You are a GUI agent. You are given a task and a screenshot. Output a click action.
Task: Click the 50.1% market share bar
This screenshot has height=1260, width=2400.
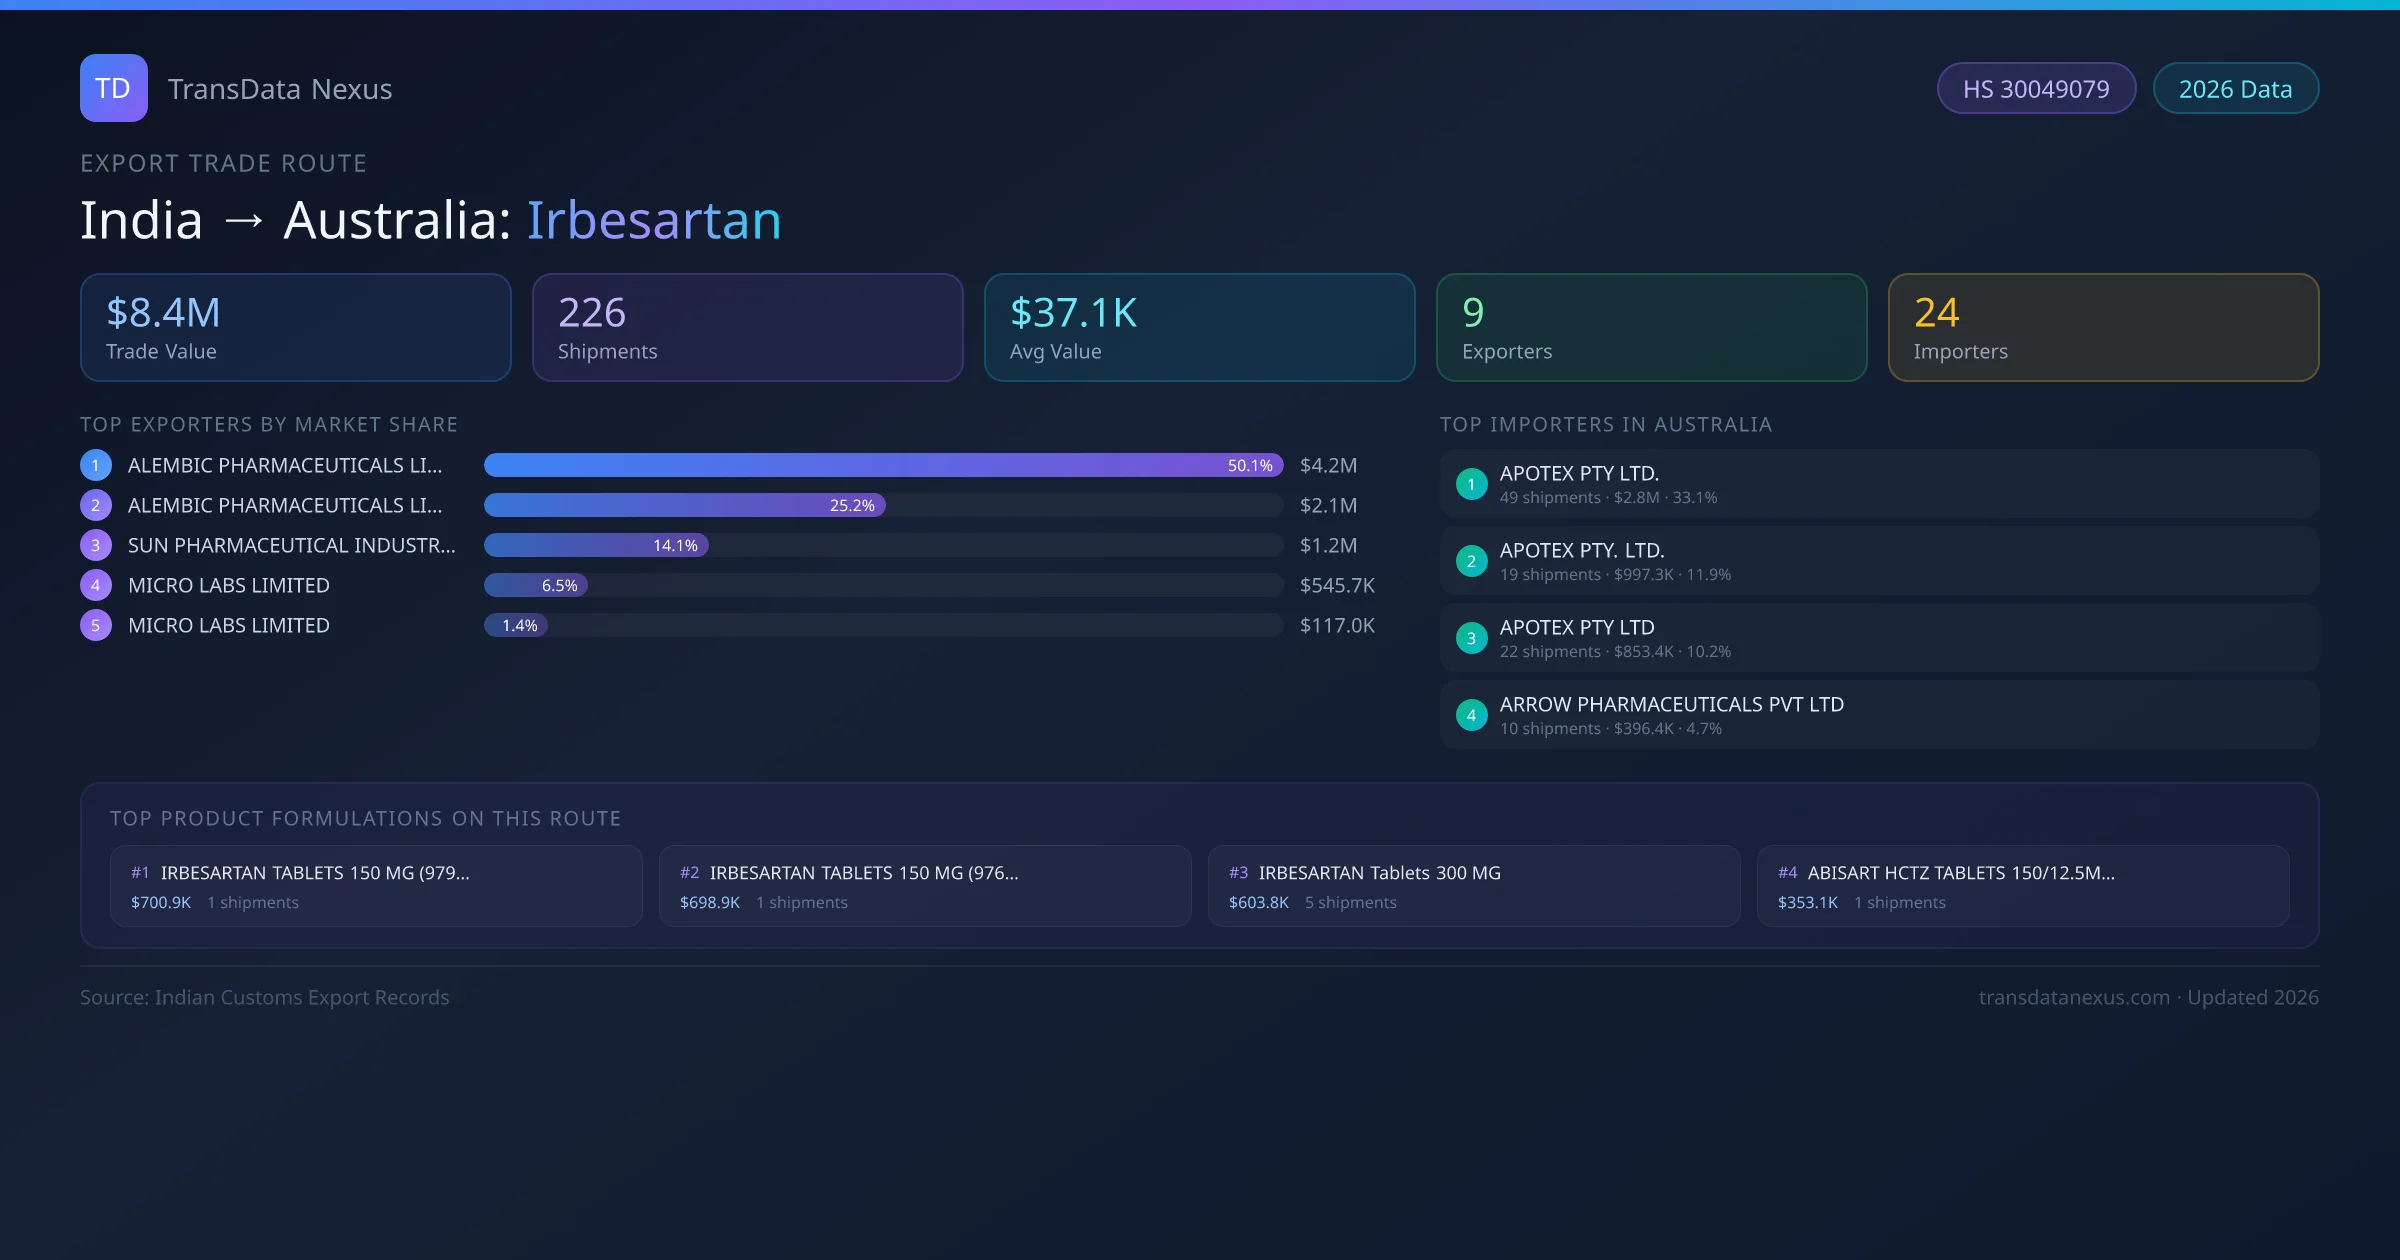(x=883, y=465)
